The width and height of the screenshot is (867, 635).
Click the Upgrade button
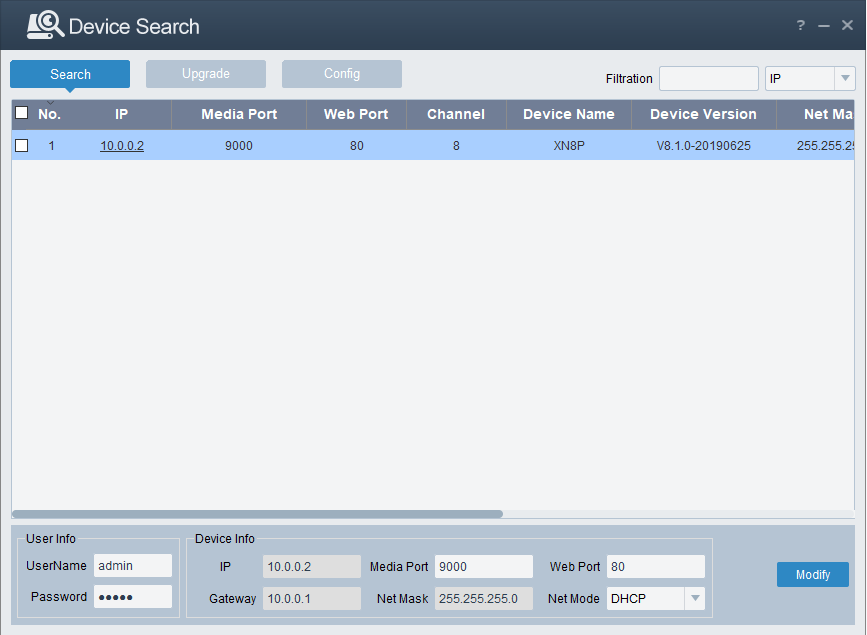[x=206, y=74]
